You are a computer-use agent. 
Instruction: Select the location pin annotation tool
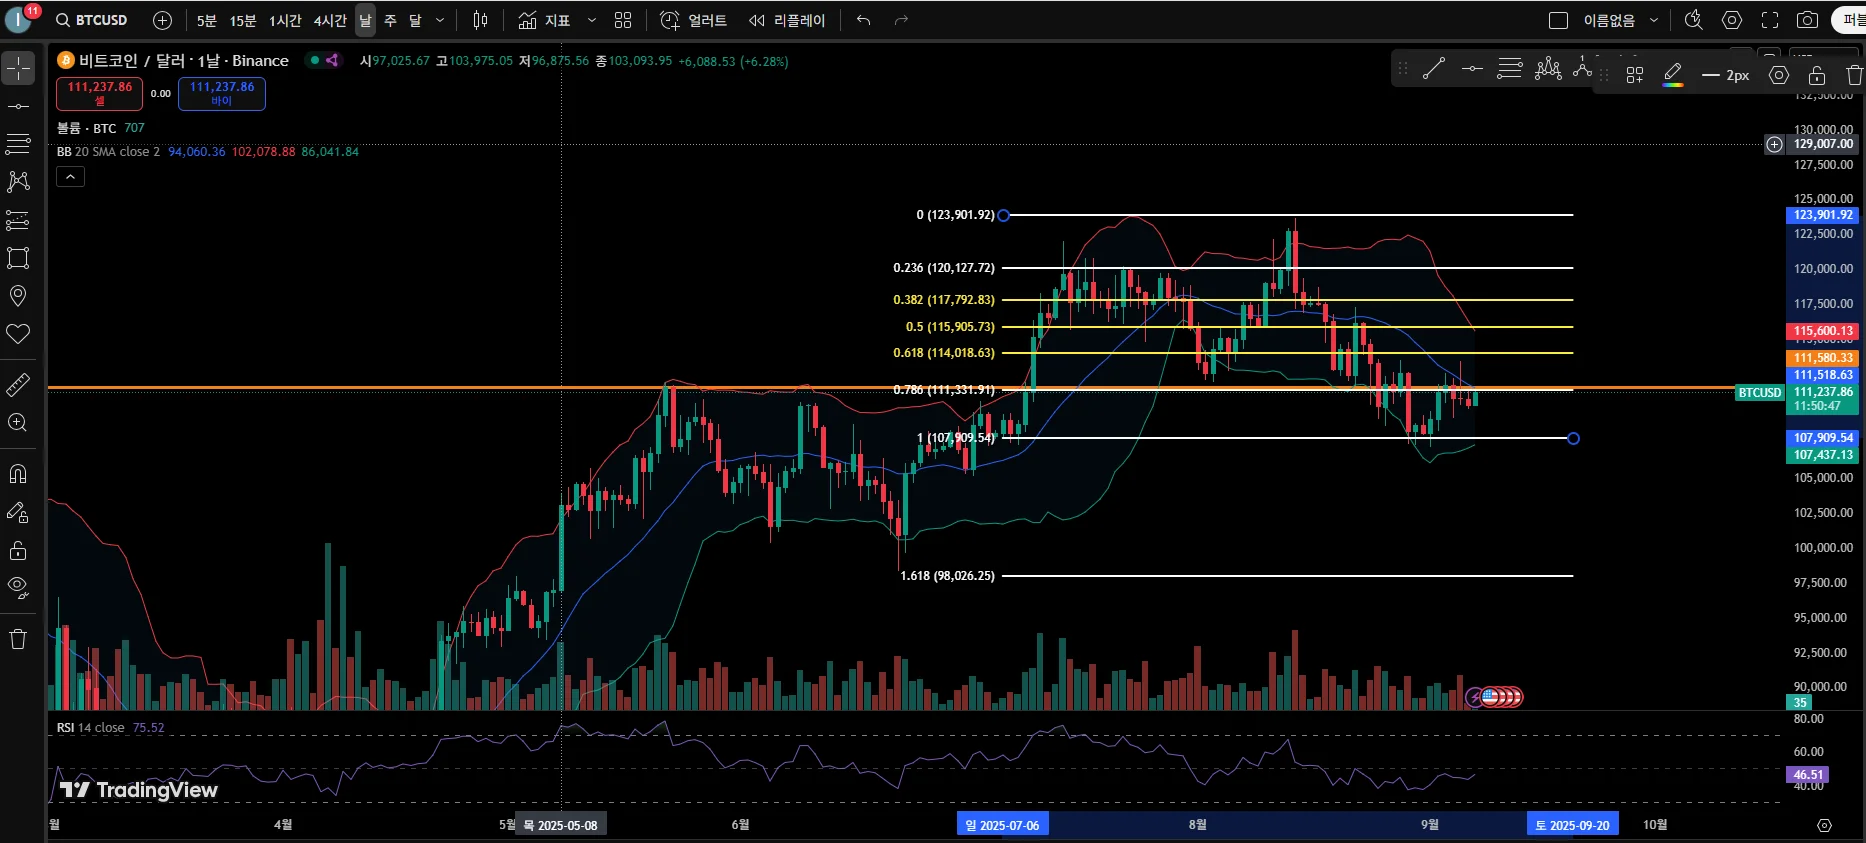click(18, 296)
